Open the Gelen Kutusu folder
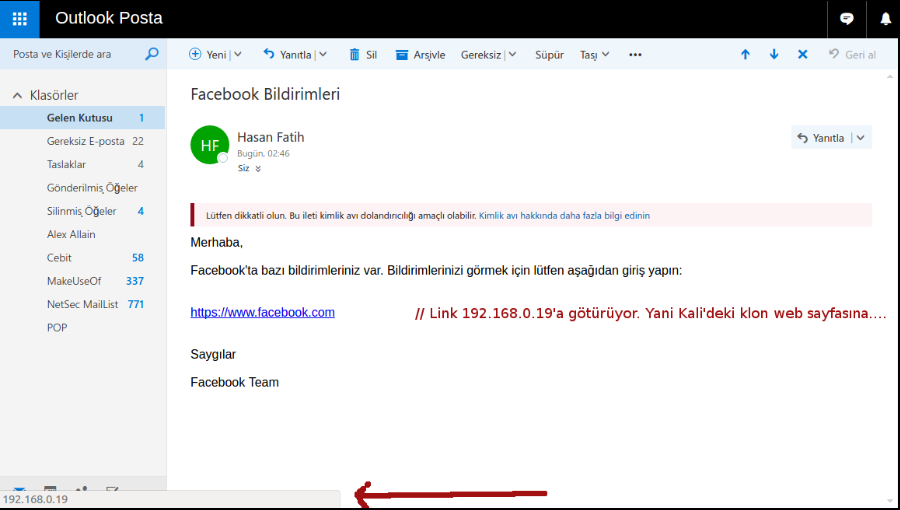Viewport: 900px width, 510px height. pos(83,118)
